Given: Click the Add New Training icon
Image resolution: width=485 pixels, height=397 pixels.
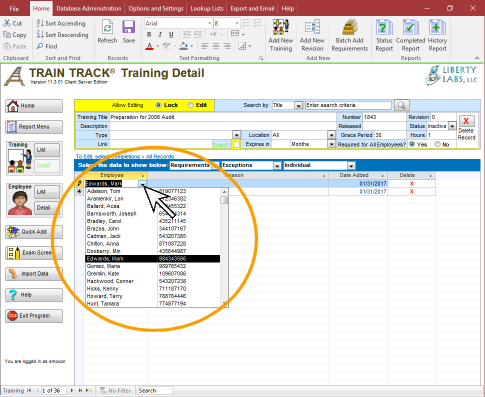Looking at the screenshot, I should [281, 35].
